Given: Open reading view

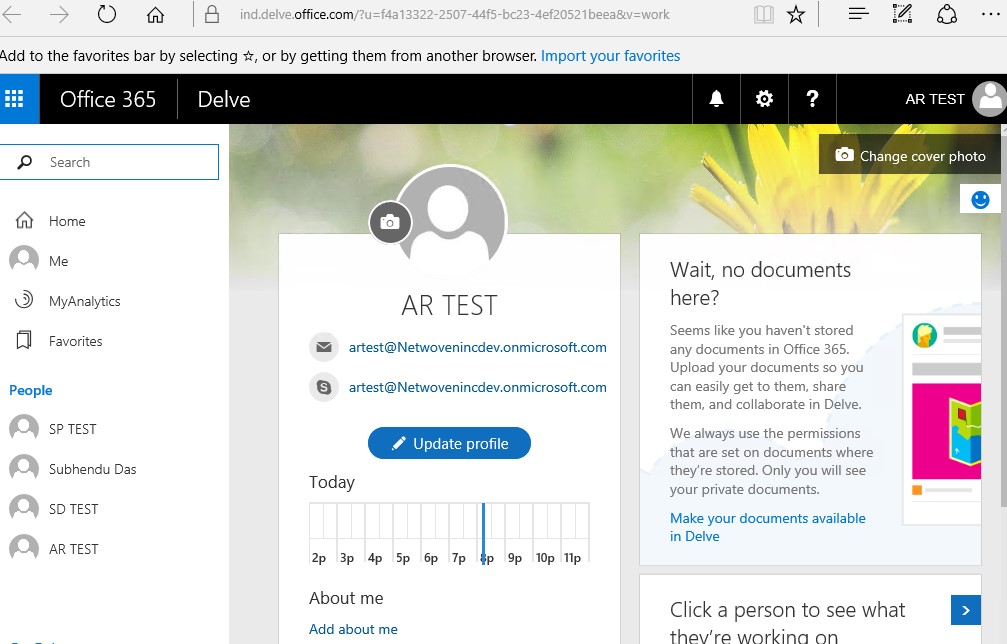Looking at the screenshot, I should (764, 14).
